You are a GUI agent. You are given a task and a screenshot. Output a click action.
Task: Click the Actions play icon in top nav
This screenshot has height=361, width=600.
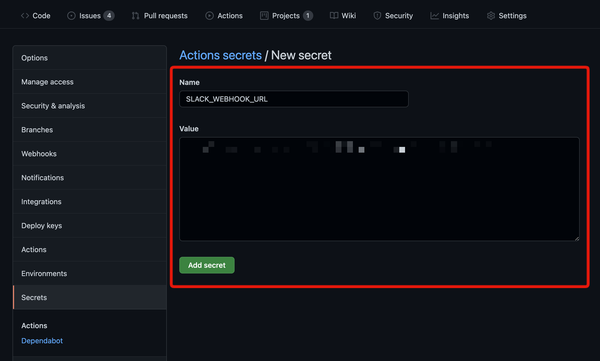click(209, 16)
